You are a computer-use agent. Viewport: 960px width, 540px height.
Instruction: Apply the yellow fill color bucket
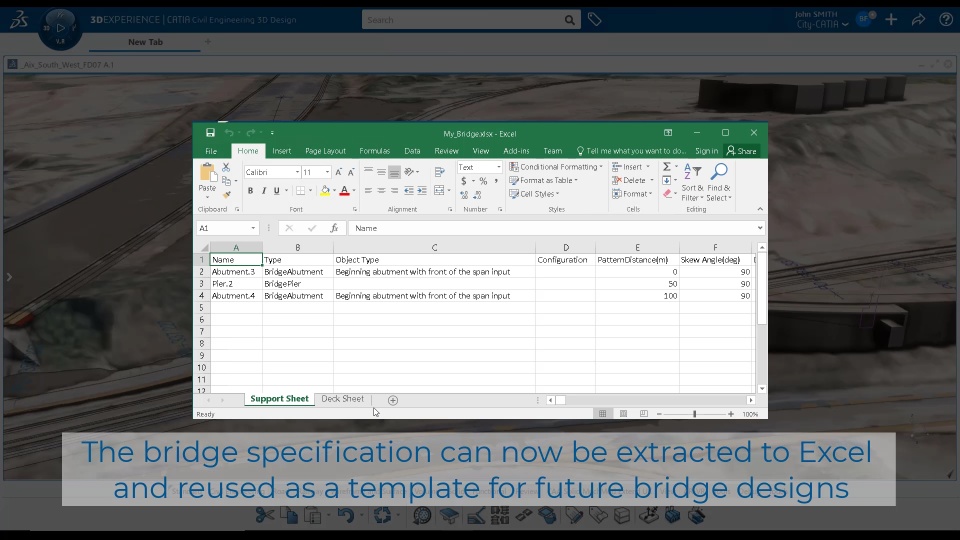click(x=325, y=190)
